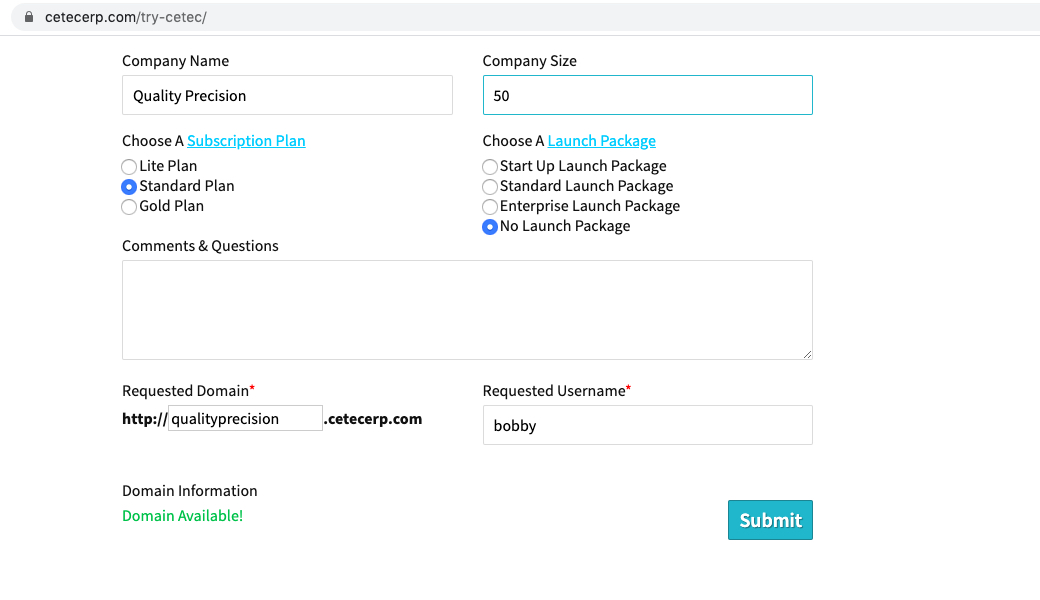Select the Standard Plan radio button
Viewport: 1040px width, 600px height.
click(x=129, y=187)
